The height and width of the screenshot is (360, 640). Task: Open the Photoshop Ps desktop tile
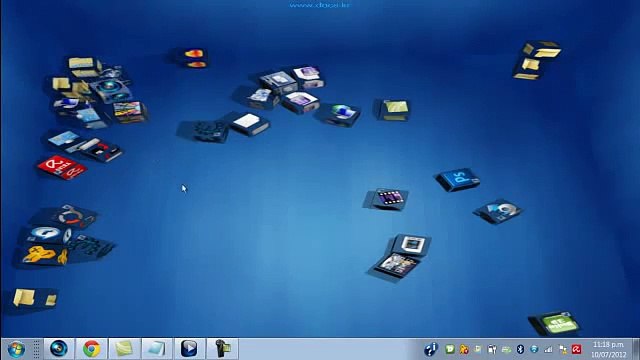tap(459, 179)
